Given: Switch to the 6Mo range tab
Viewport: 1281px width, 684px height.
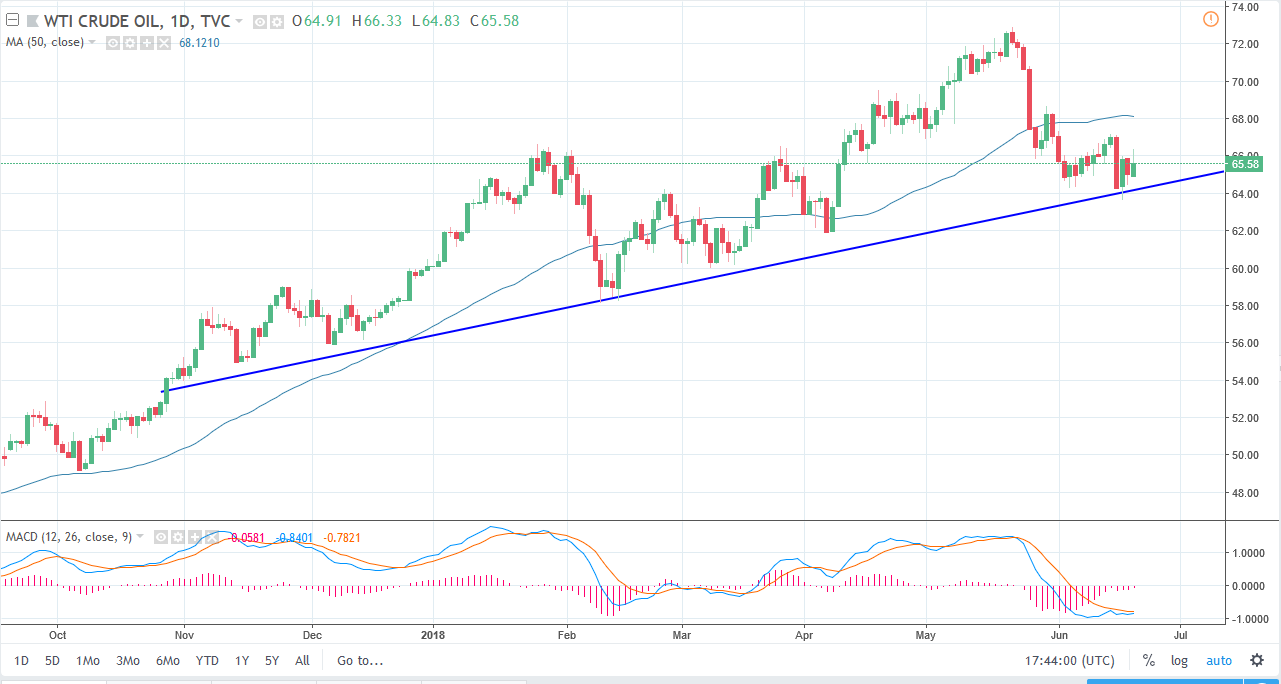Looking at the screenshot, I should 166,660.
